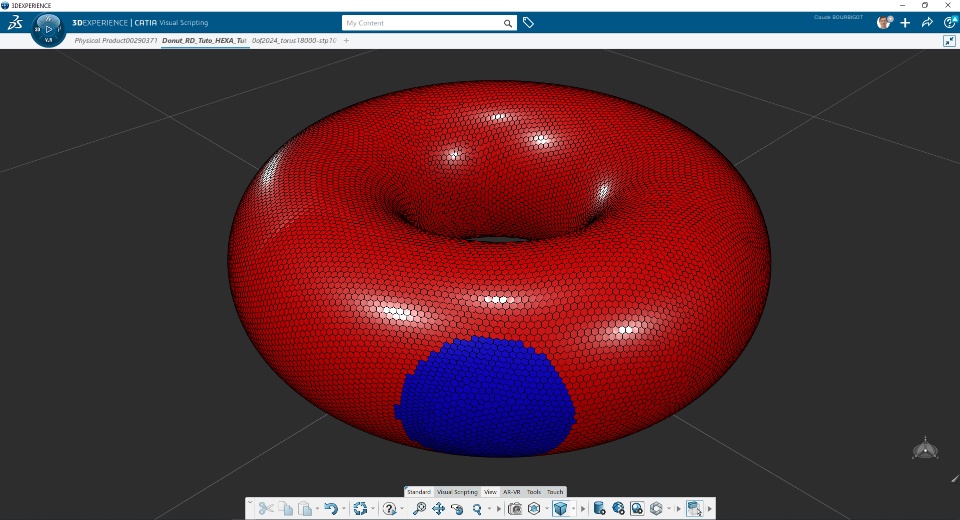Expand the Update dropdown arrow
This screenshot has height=520, width=960.
[x=373, y=509]
